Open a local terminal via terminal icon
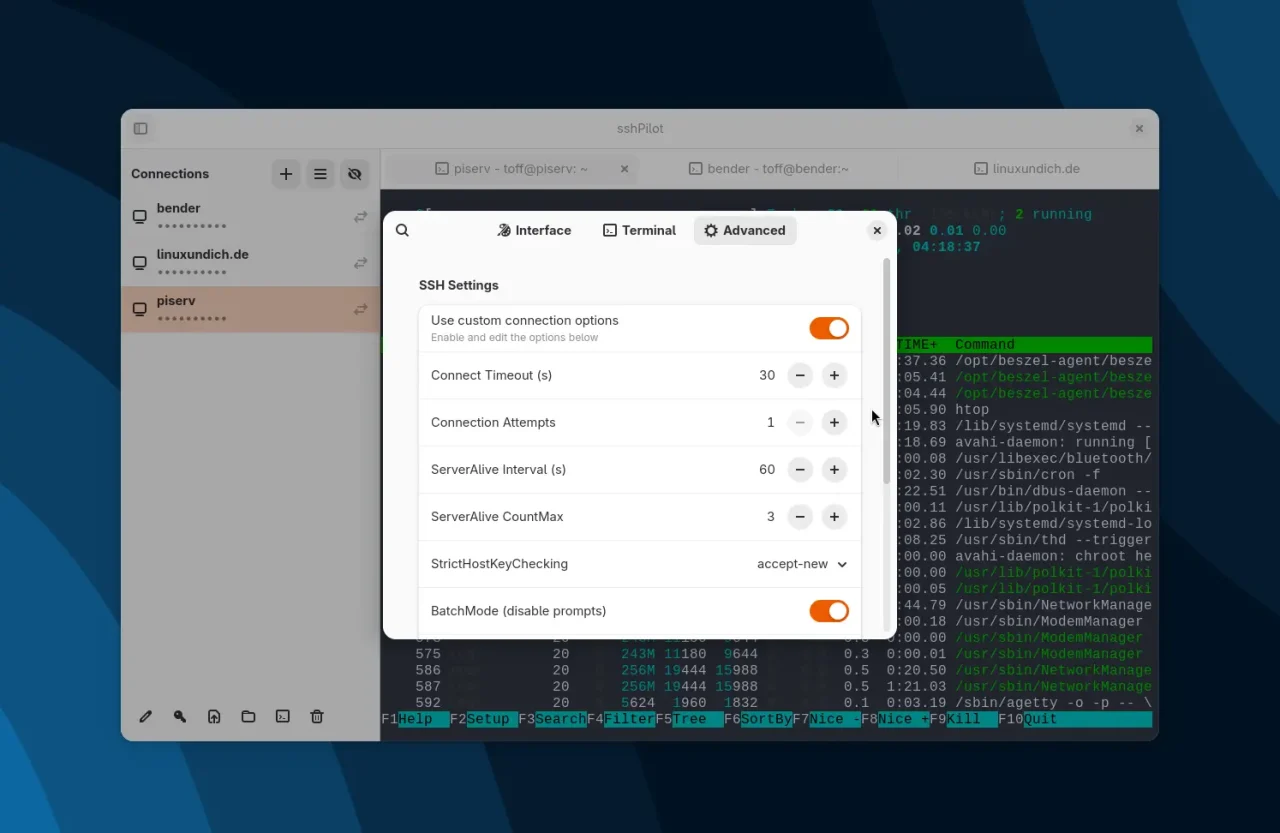This screenshot has width=1280, height=833. (x=282, y=716)
